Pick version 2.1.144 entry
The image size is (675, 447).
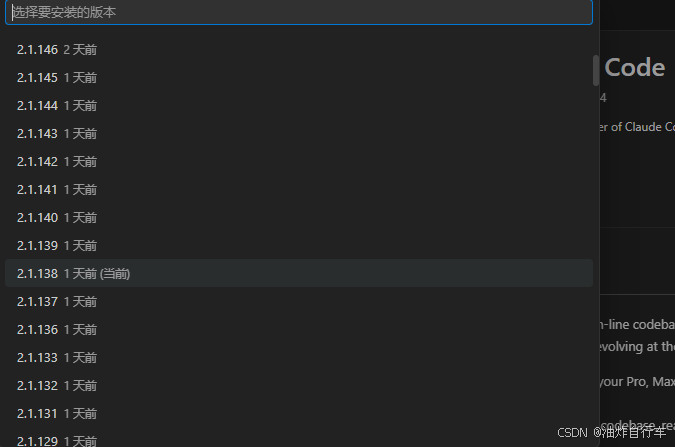click(299, 106)
